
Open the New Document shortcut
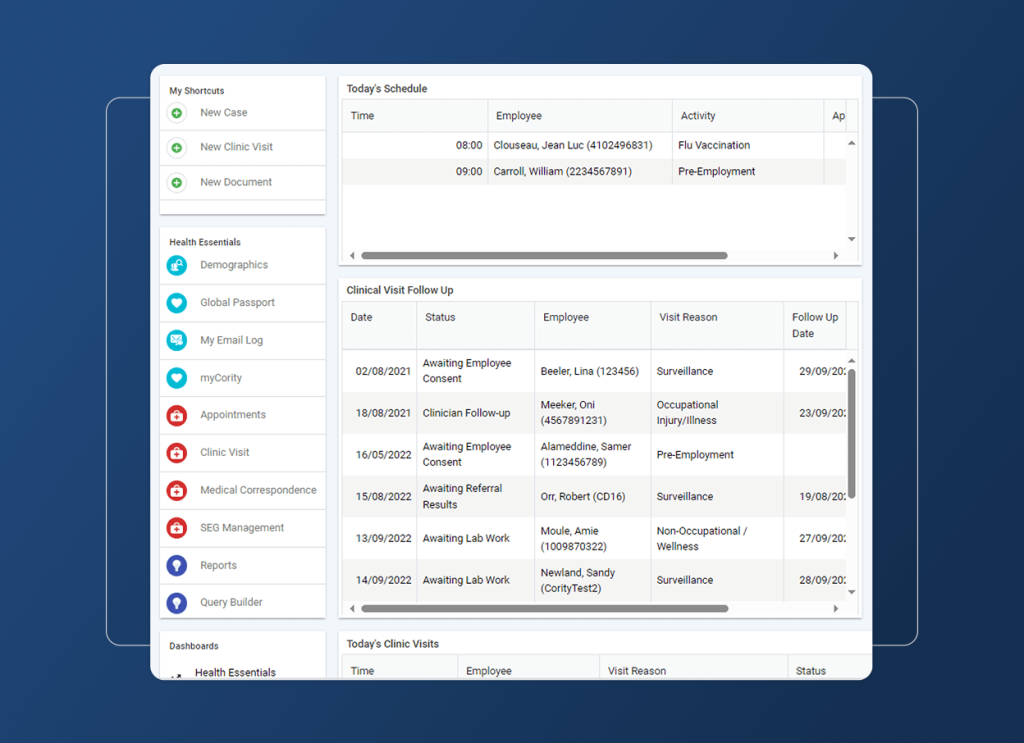pyautogui.click(x=238, y=182)
